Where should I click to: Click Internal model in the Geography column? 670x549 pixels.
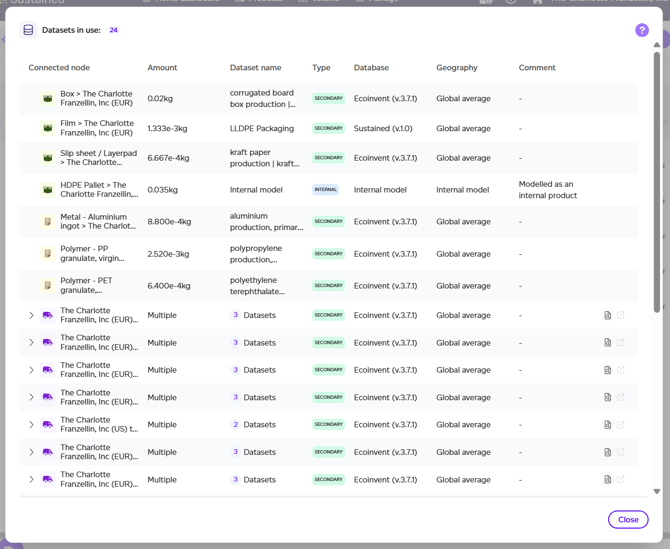pyautogui.click(x=462, y=190)
